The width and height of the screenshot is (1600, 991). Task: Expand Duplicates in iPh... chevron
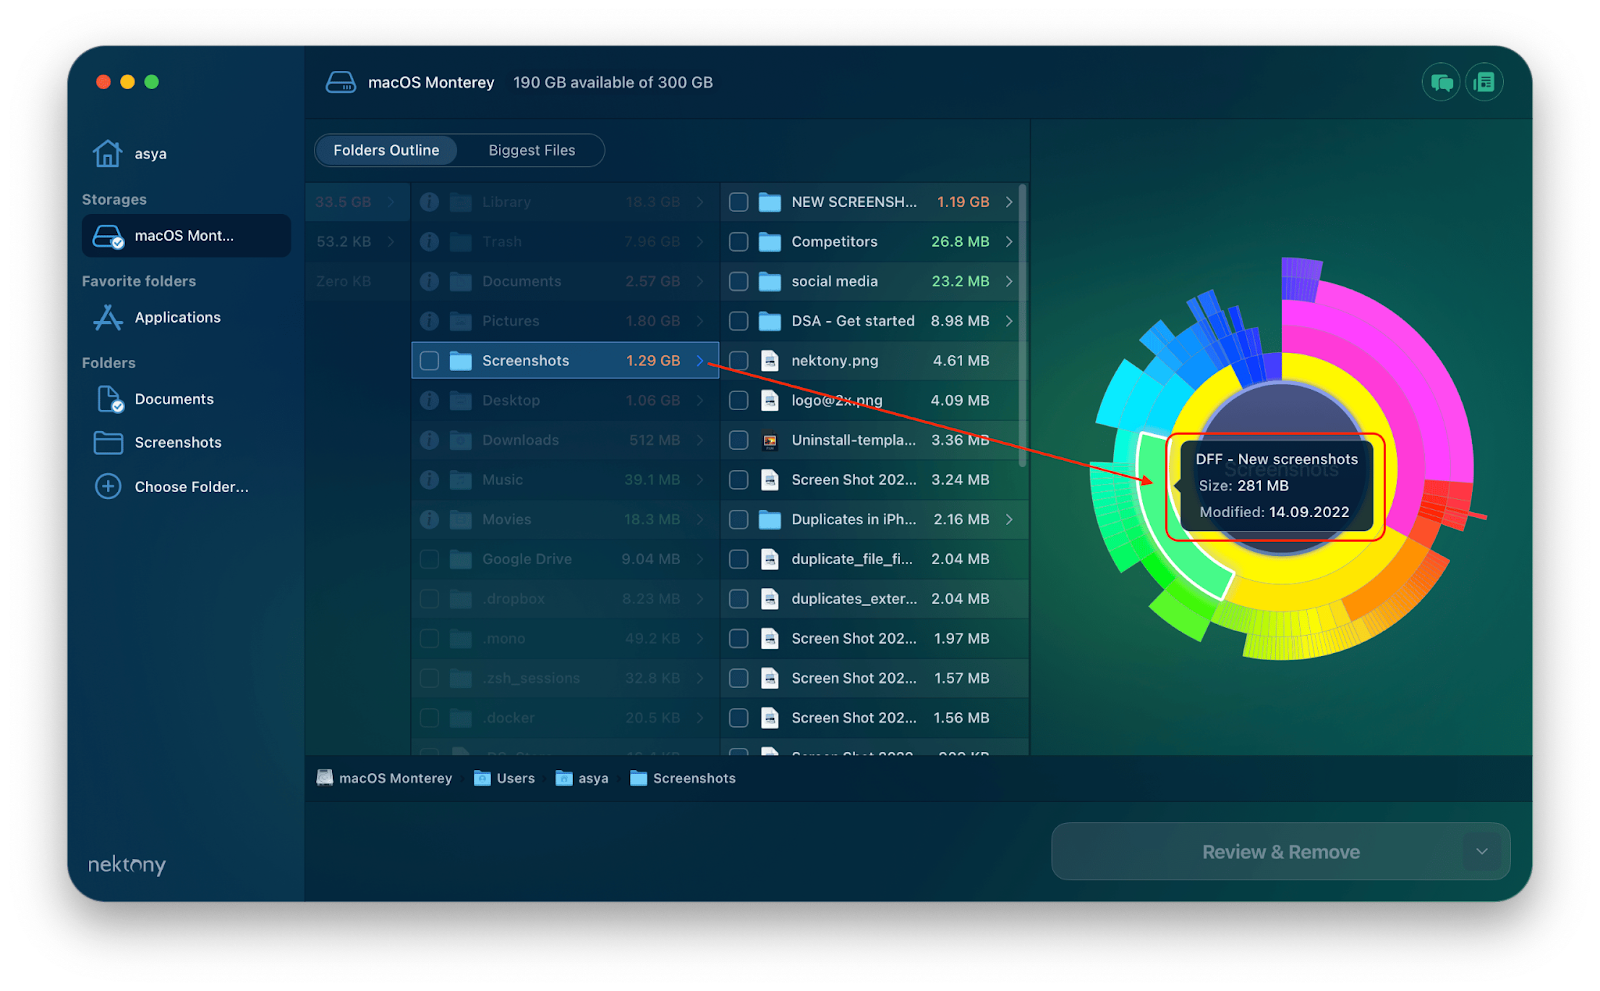1009,519
